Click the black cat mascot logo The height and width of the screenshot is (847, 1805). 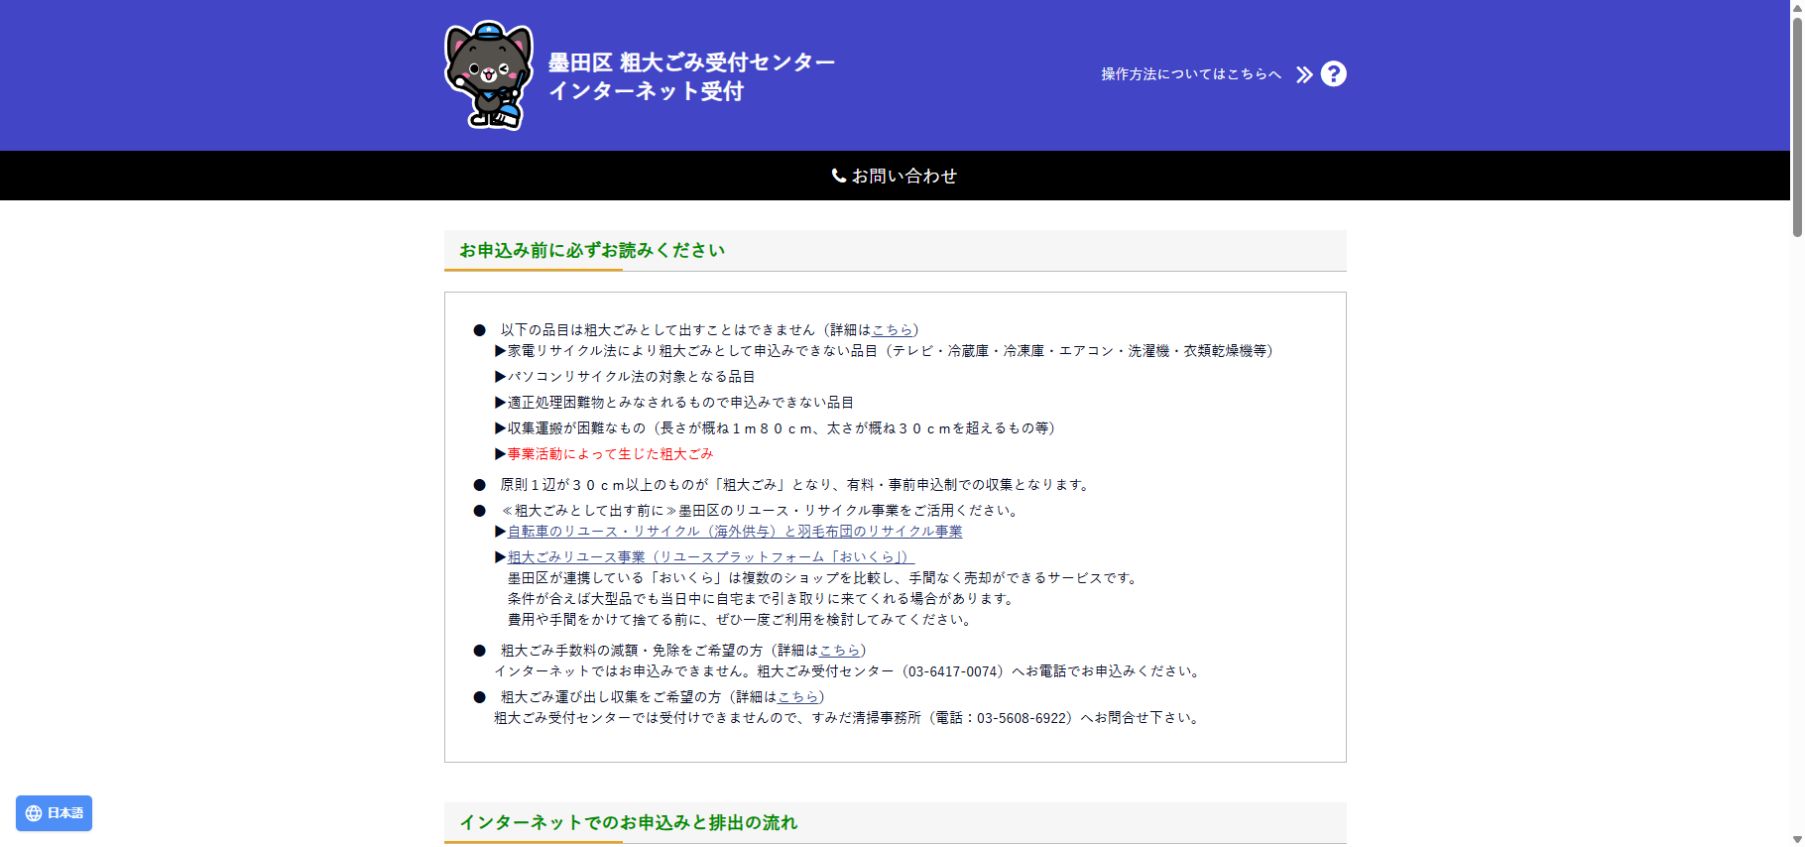pyautogui.click(x=488, y=75)
